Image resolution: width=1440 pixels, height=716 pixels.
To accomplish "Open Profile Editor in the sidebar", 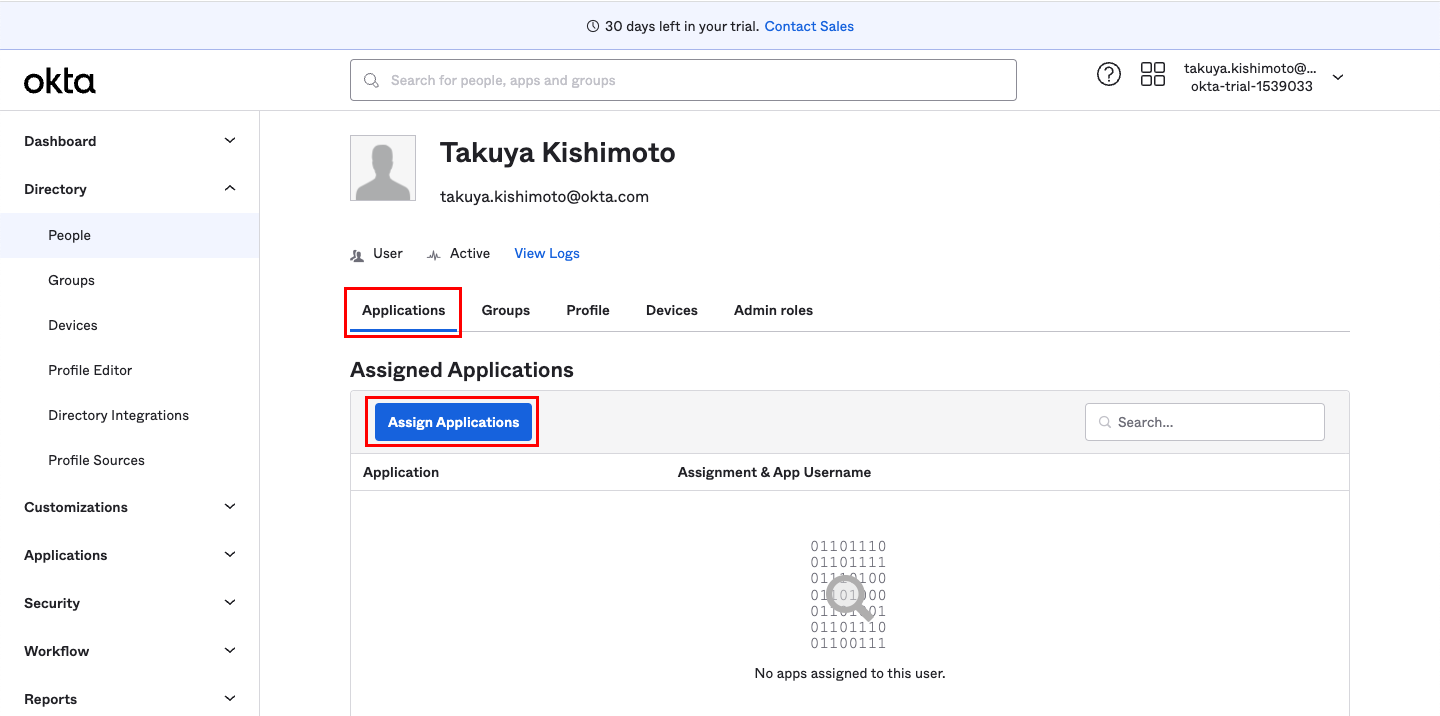I will [90, 370].
